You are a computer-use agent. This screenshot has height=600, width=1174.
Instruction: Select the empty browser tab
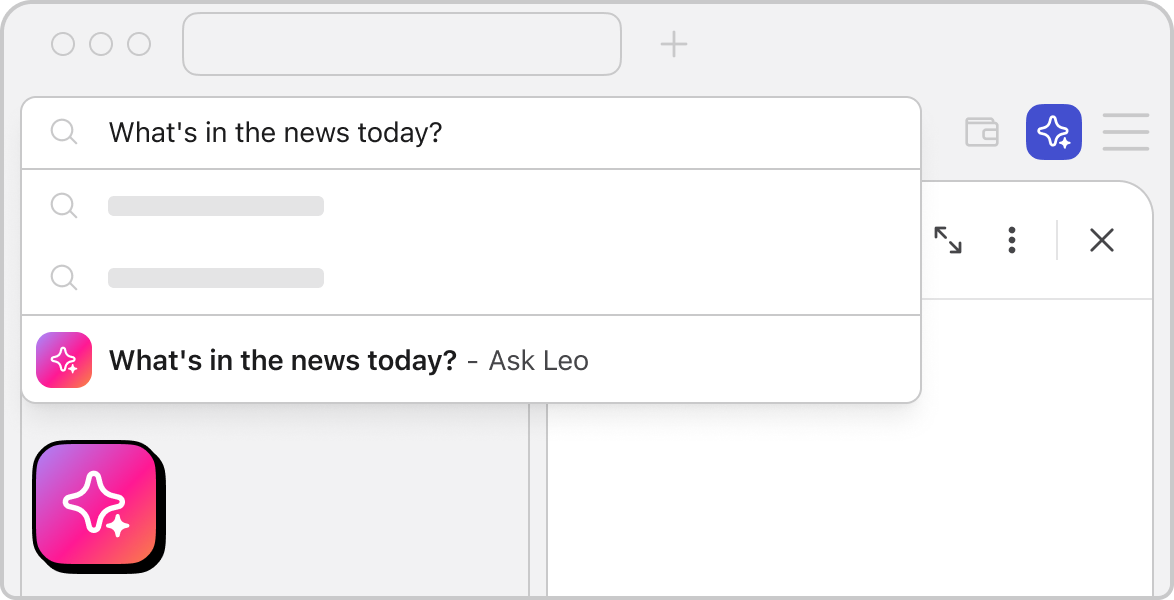pos(401,44)
